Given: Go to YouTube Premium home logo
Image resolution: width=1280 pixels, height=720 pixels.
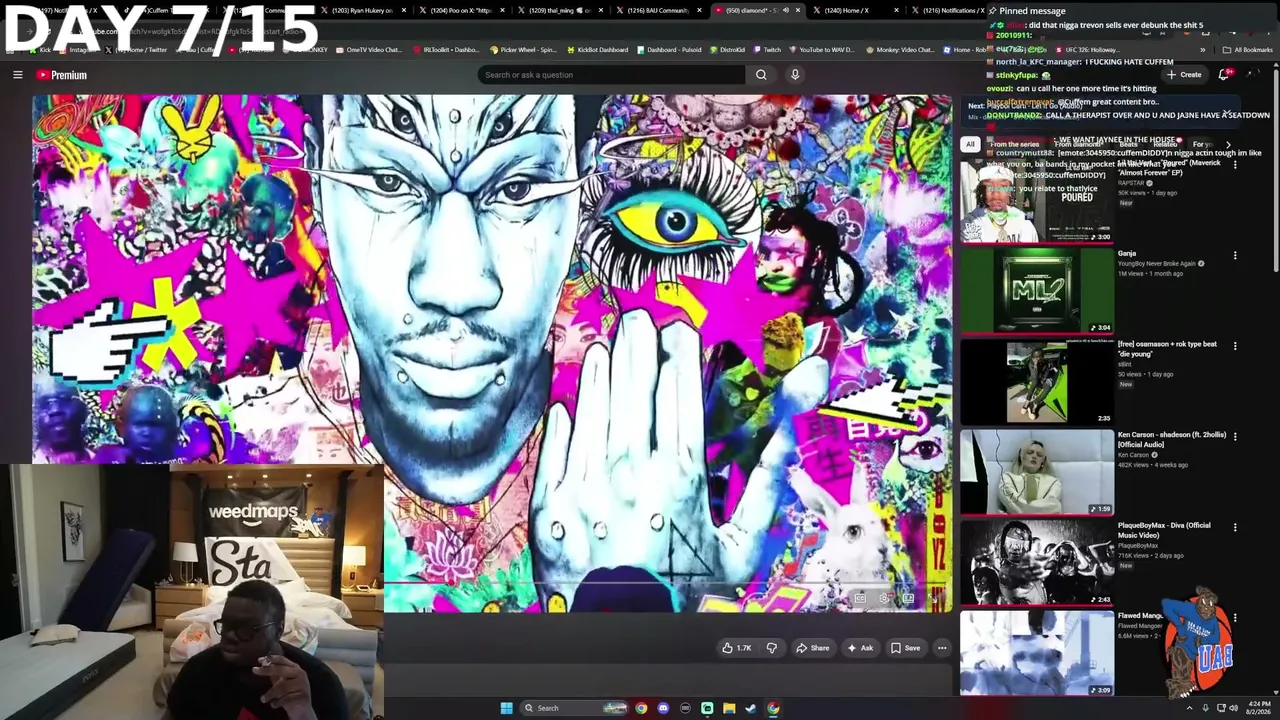Looking at the screenshot, I should 62,75.
